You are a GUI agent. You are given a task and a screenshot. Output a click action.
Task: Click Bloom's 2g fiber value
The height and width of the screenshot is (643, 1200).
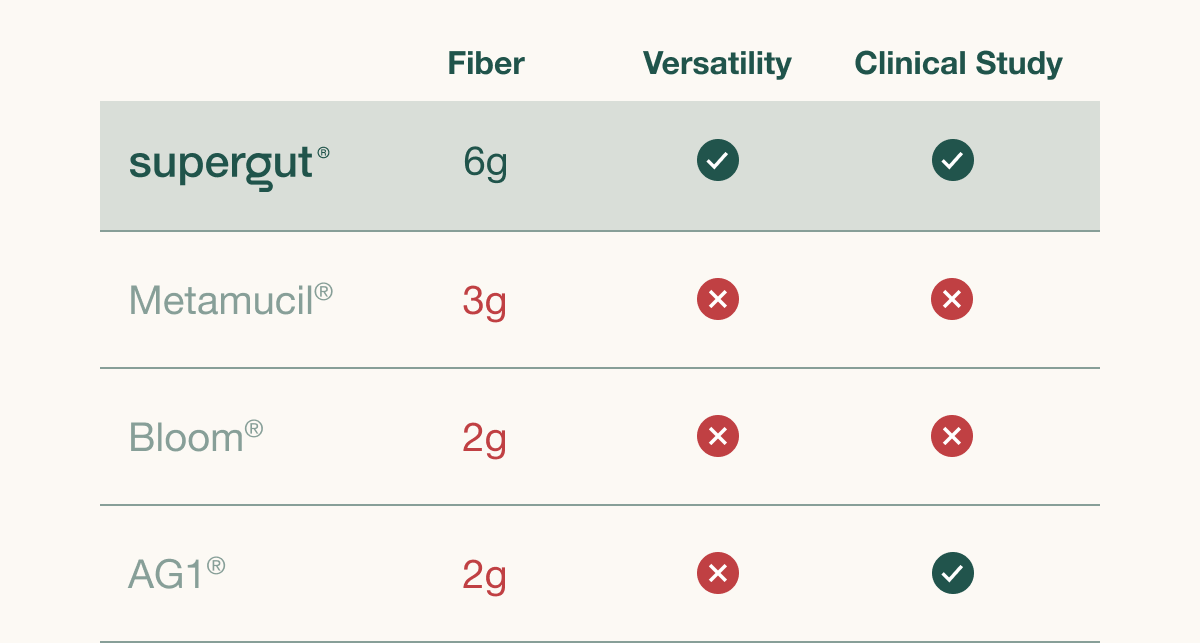[x=484, y=438]
